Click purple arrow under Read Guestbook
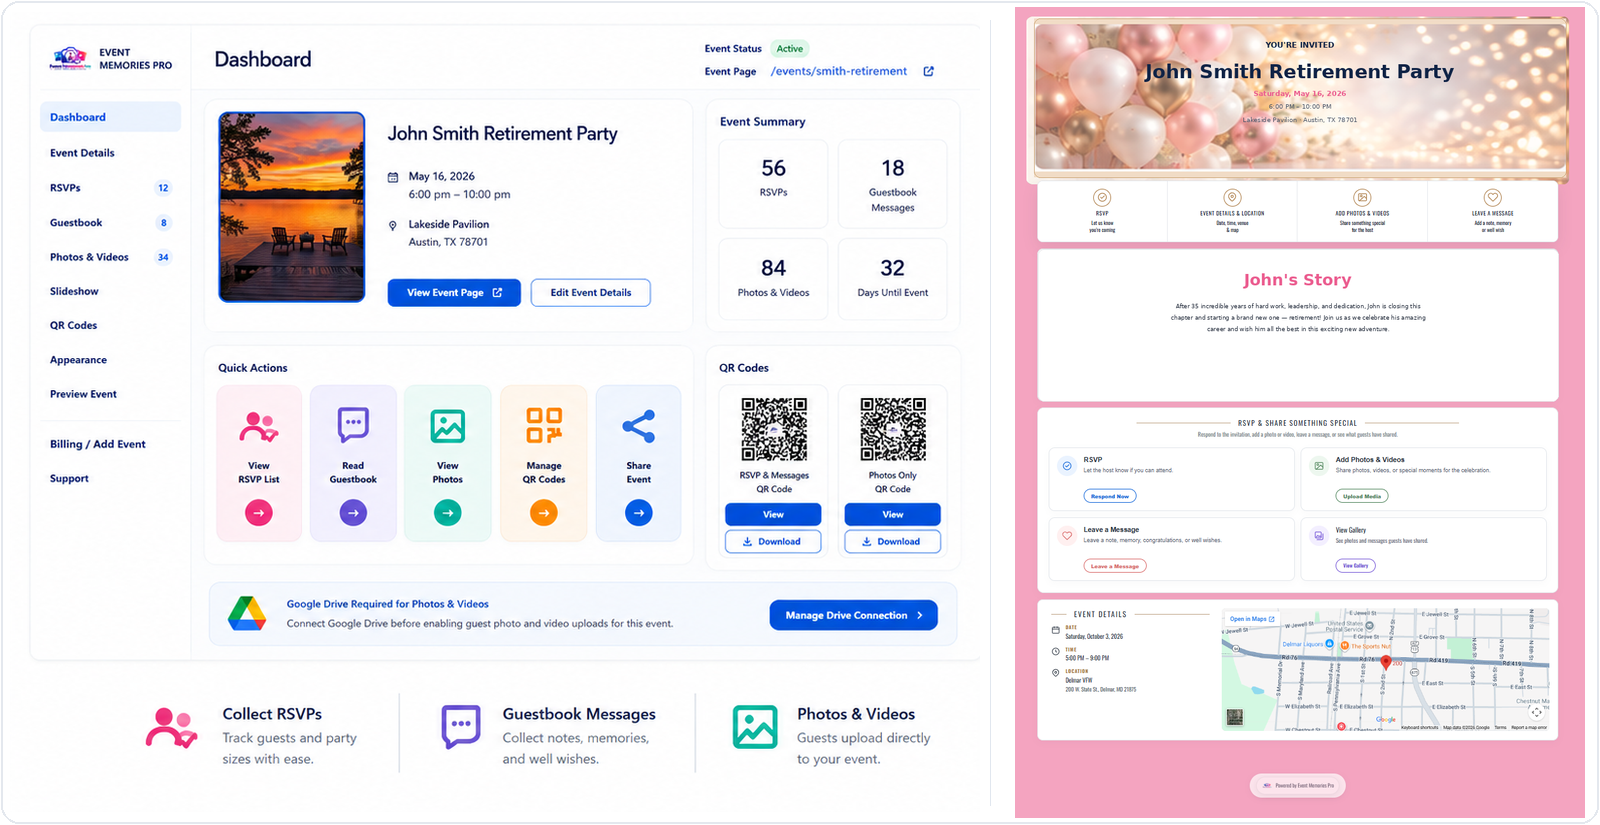Image resolution: width=1600 pixels, height=825 pixels. tap(353, 513)
